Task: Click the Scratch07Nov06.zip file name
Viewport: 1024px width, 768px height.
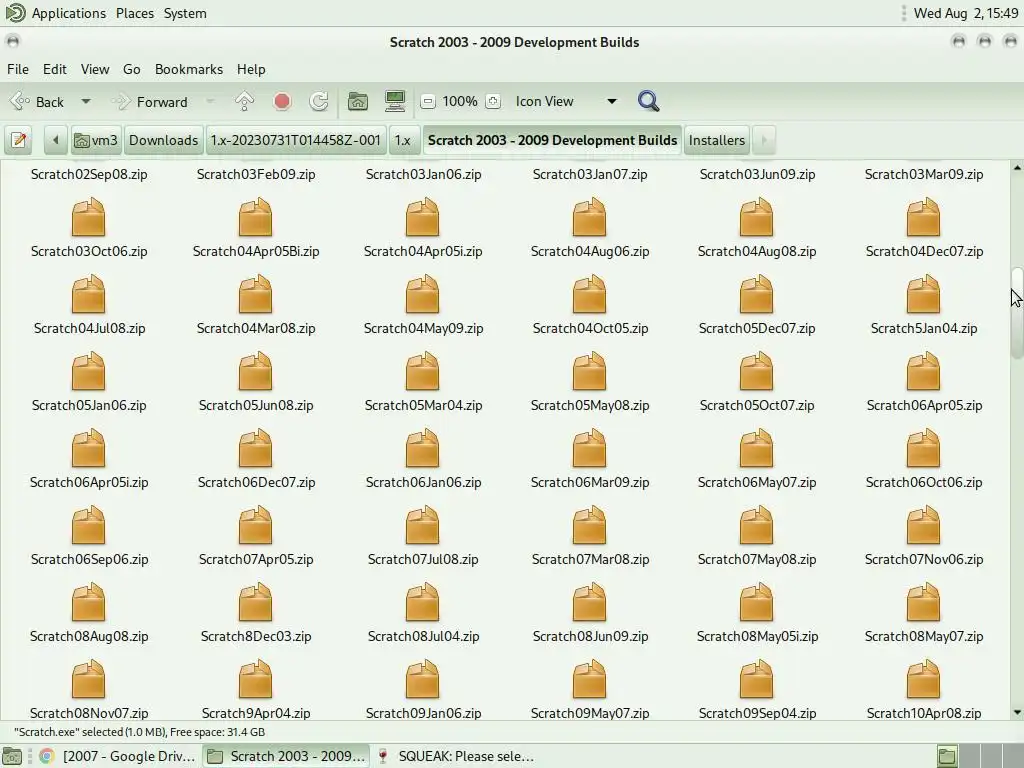Action: [x=924, y=559]
